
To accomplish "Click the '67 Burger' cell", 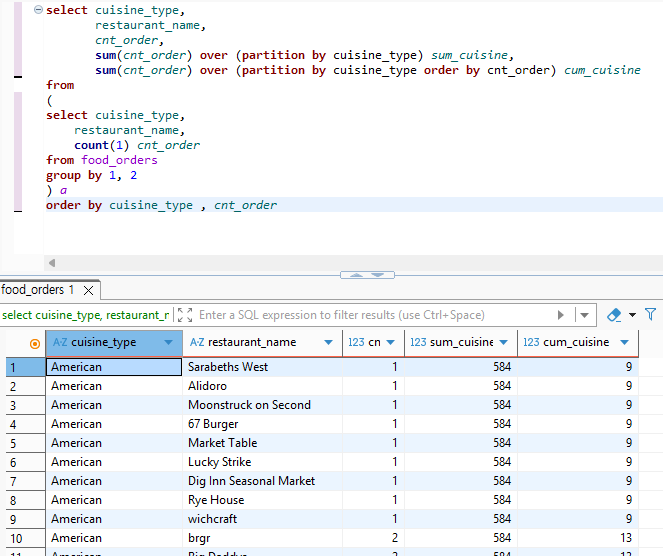I will point(262,424).
